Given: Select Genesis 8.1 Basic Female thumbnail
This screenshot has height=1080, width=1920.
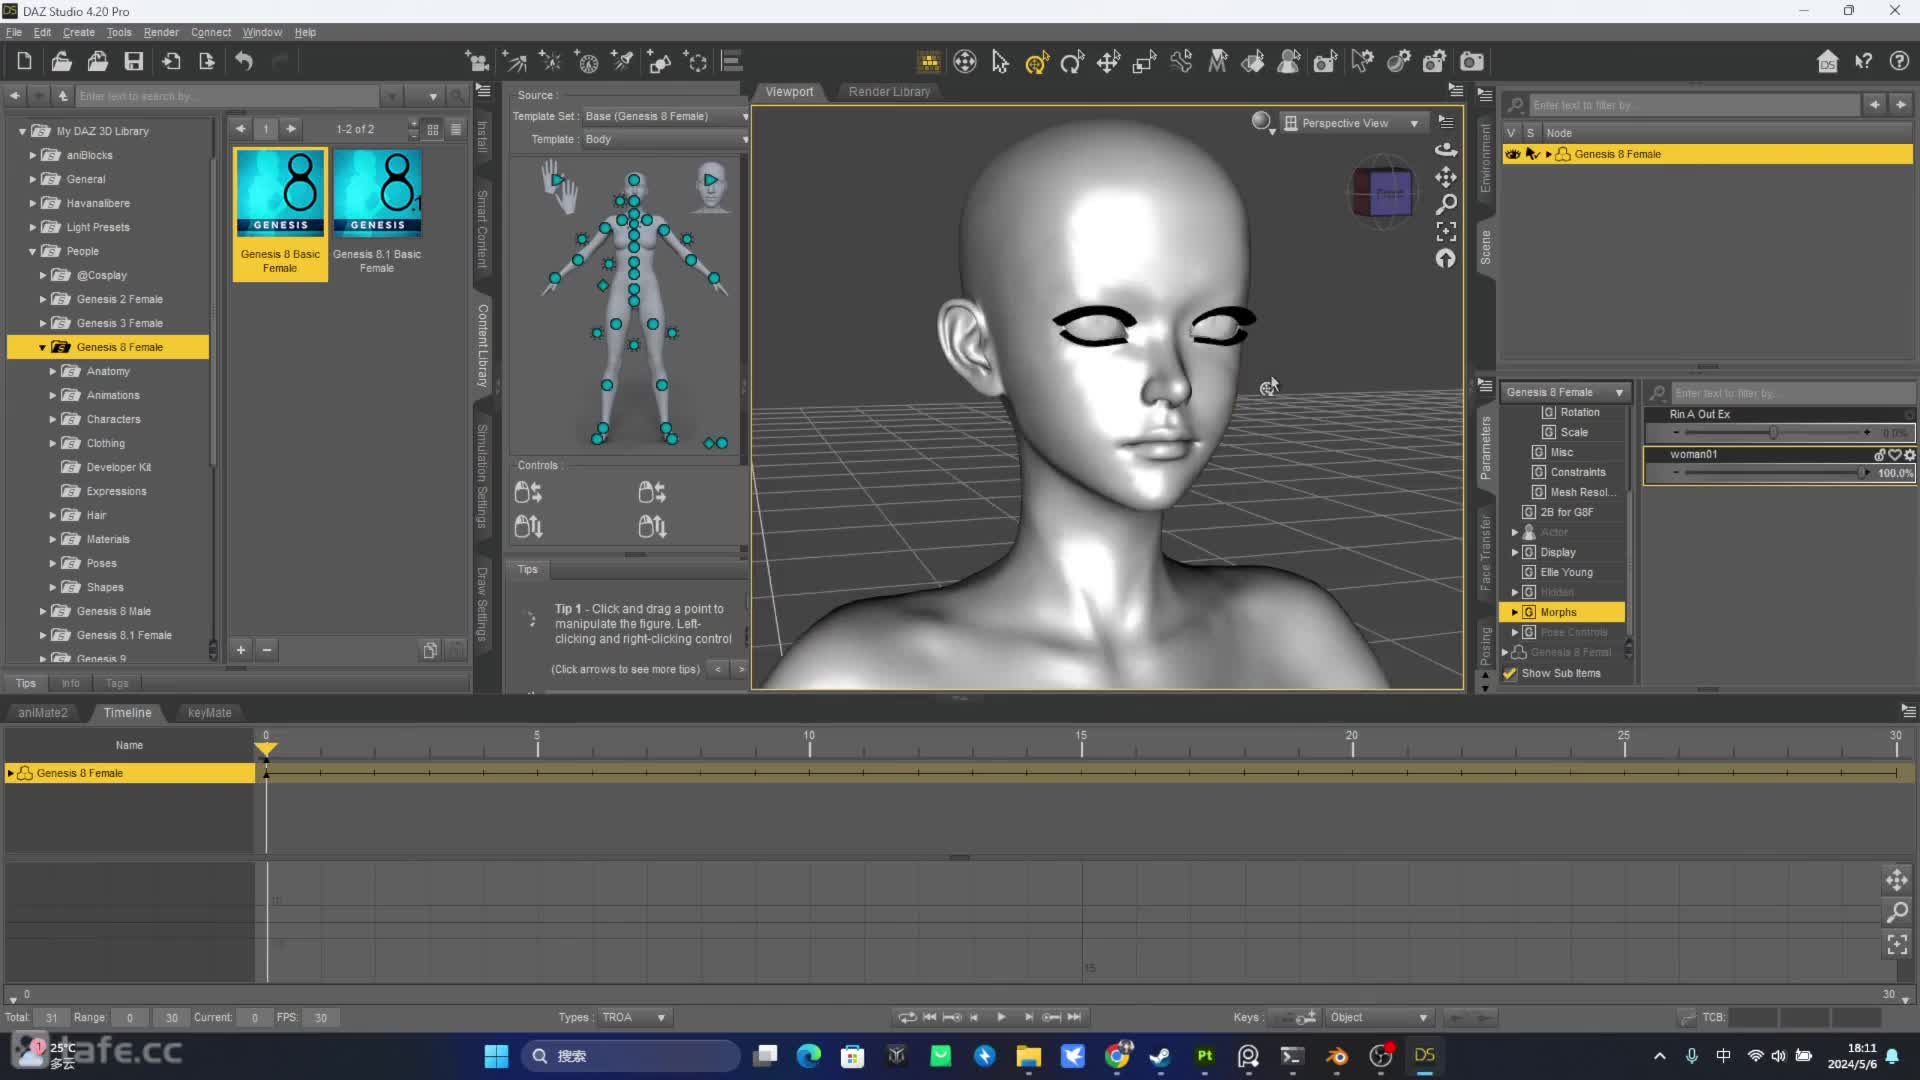Looking at the screenshot, I should tap(377, 213).
